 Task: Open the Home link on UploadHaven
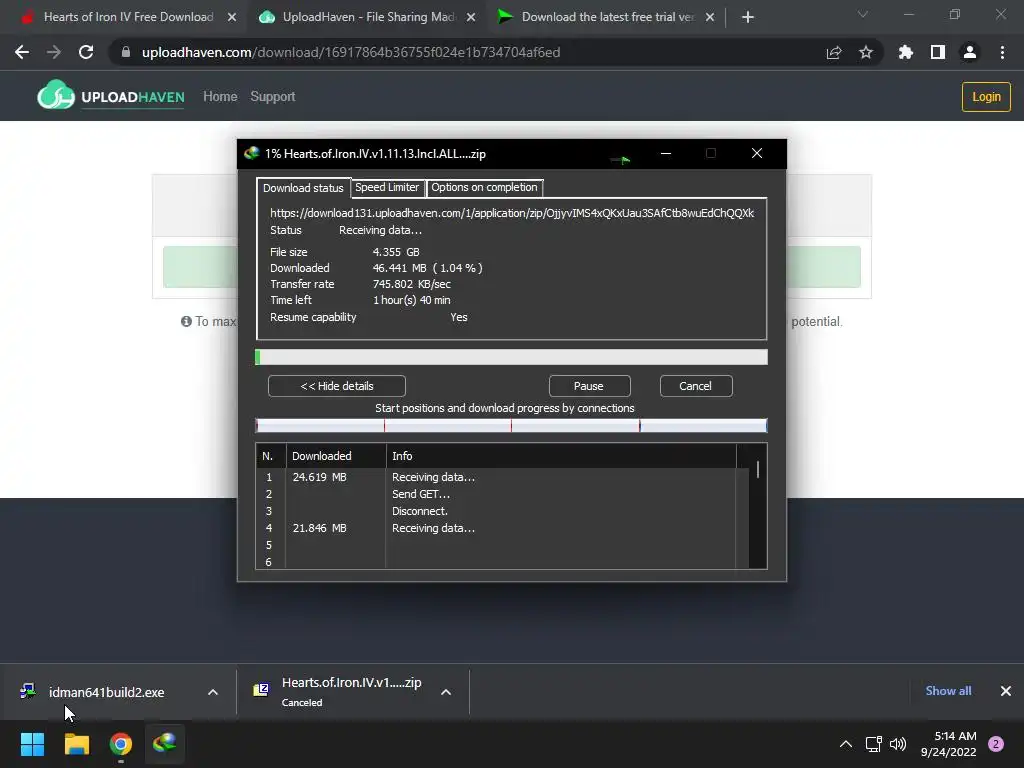click(220, 97)
